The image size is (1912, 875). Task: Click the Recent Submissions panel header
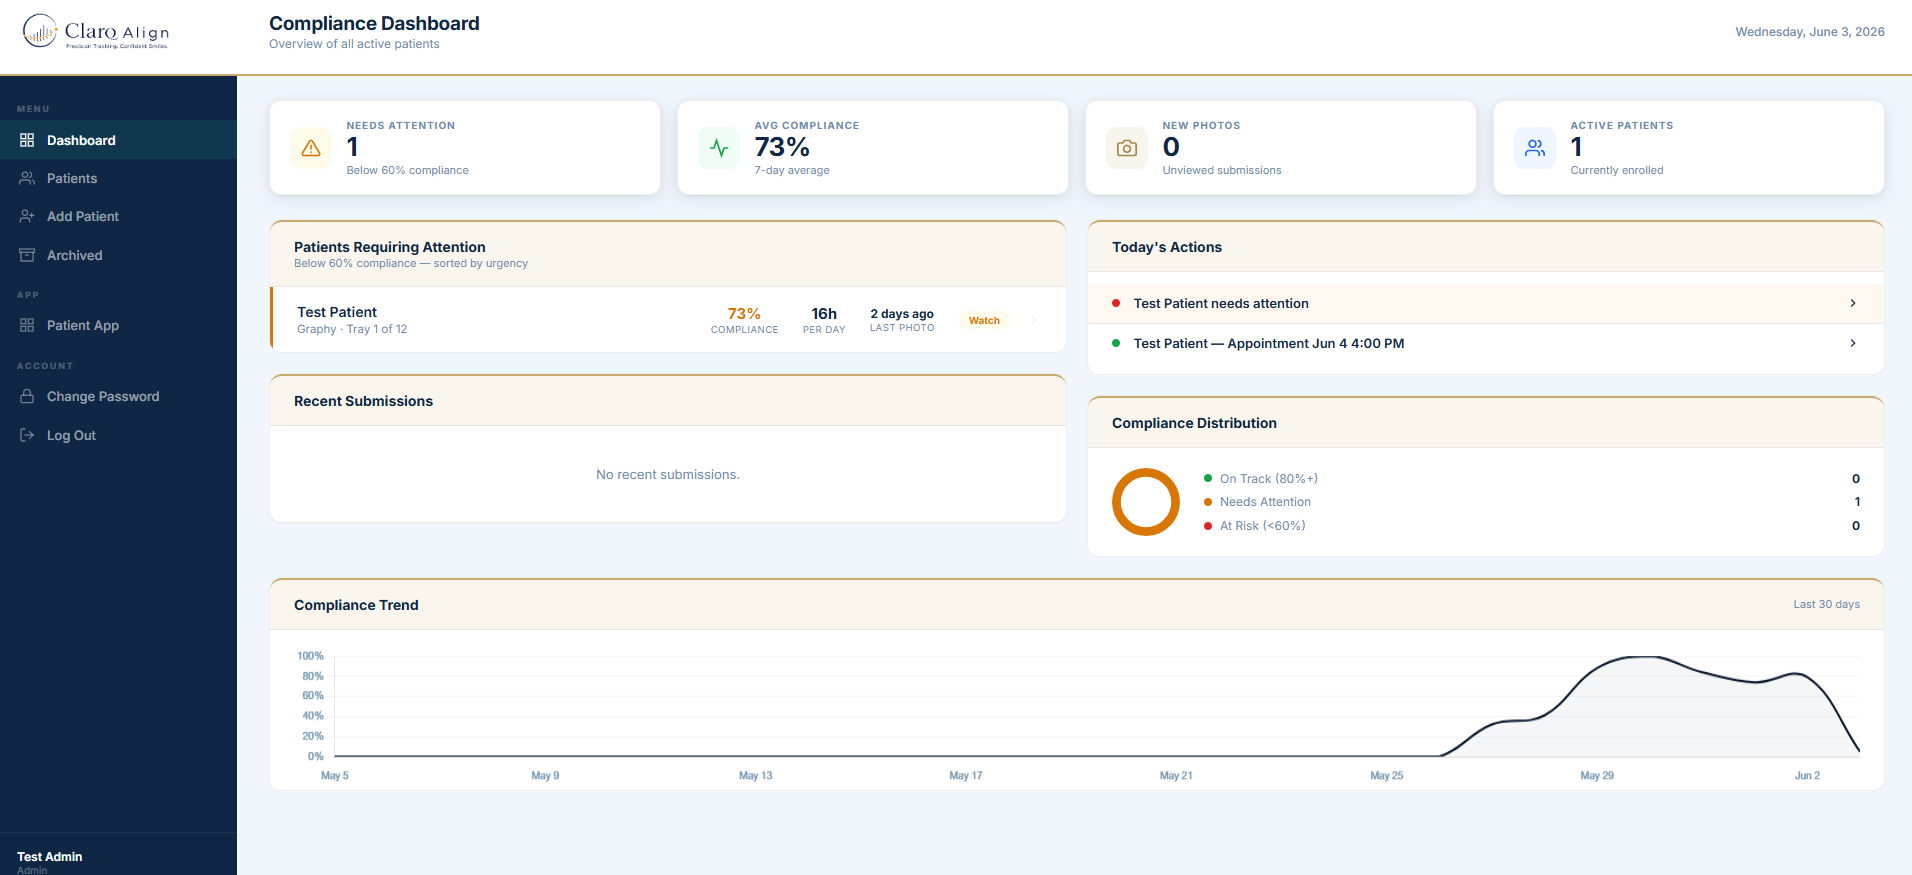click(668, 401)
